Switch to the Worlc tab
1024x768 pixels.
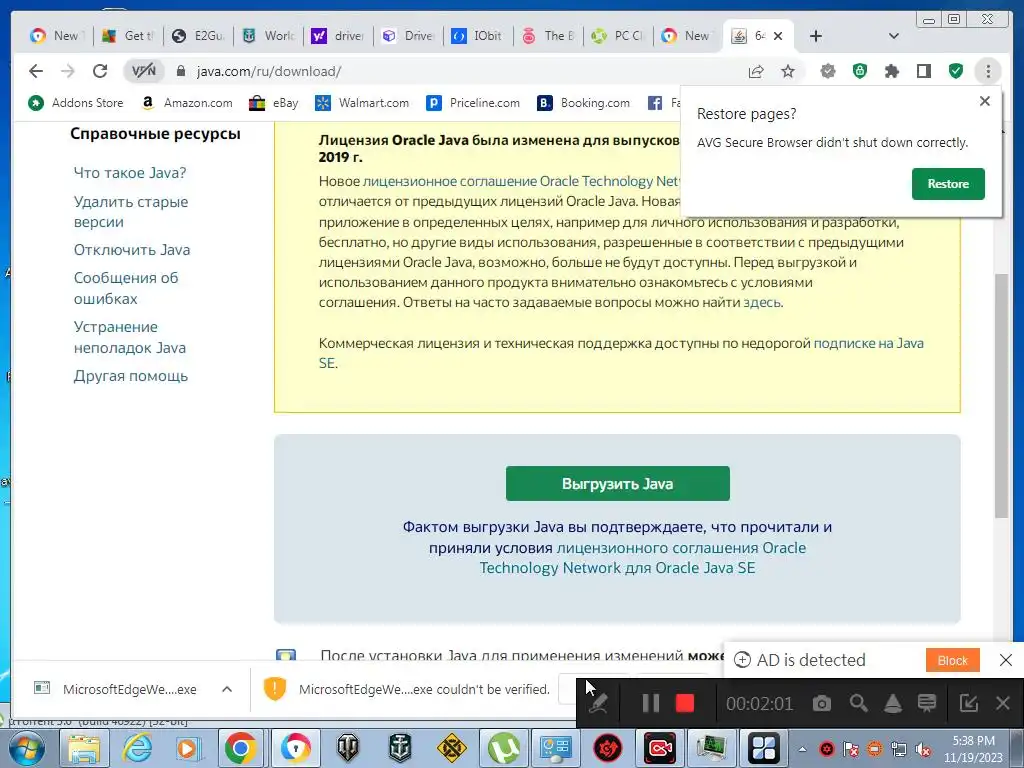tap(268, 36)
